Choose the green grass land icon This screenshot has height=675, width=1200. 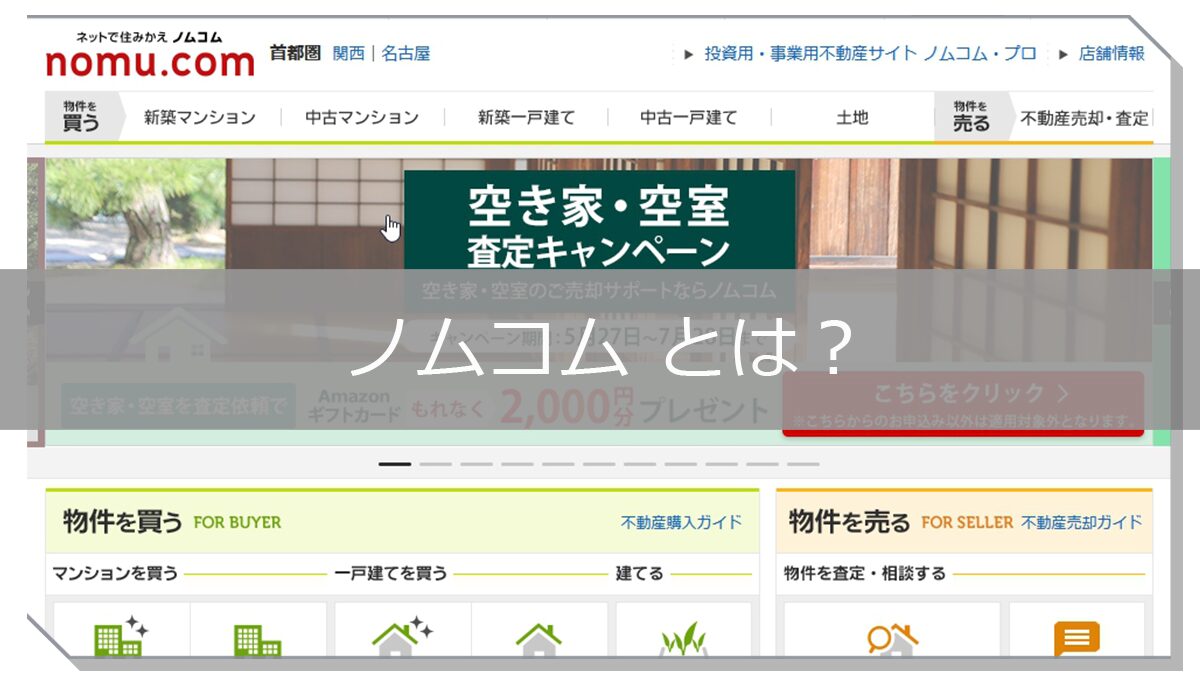coord(684,639)
